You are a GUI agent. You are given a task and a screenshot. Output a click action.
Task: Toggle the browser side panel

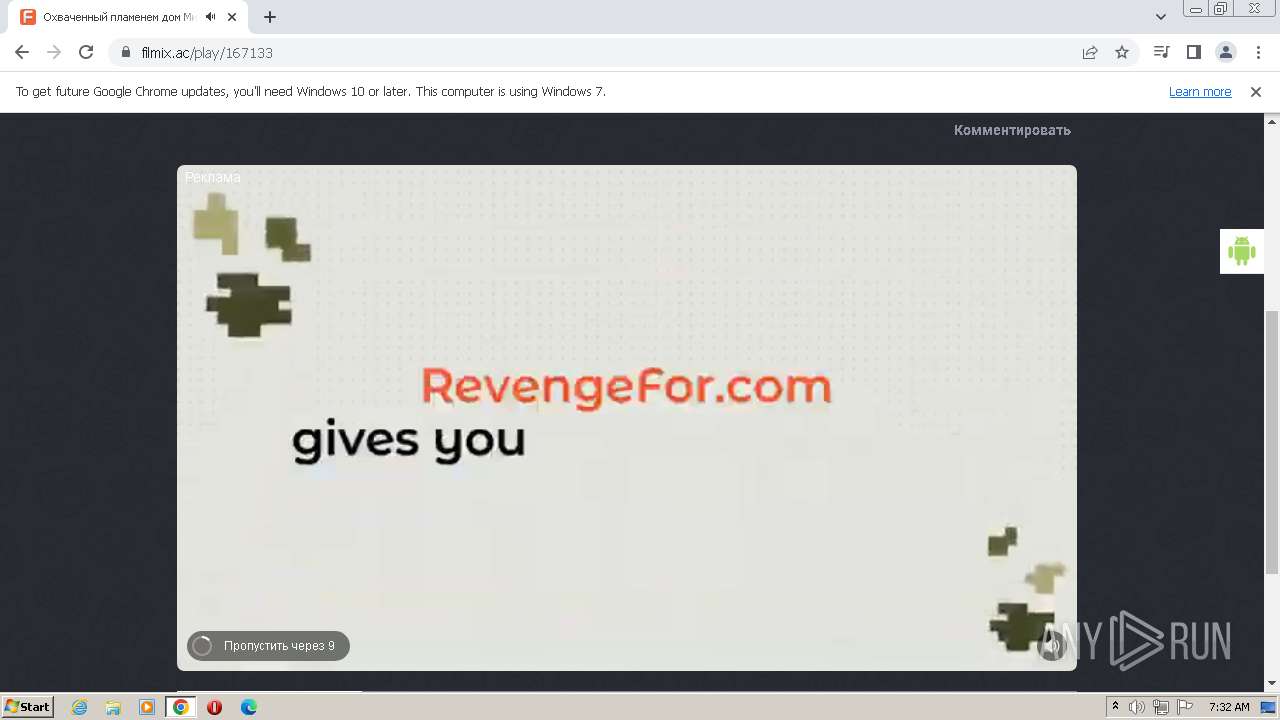[x=1193, y=52]
